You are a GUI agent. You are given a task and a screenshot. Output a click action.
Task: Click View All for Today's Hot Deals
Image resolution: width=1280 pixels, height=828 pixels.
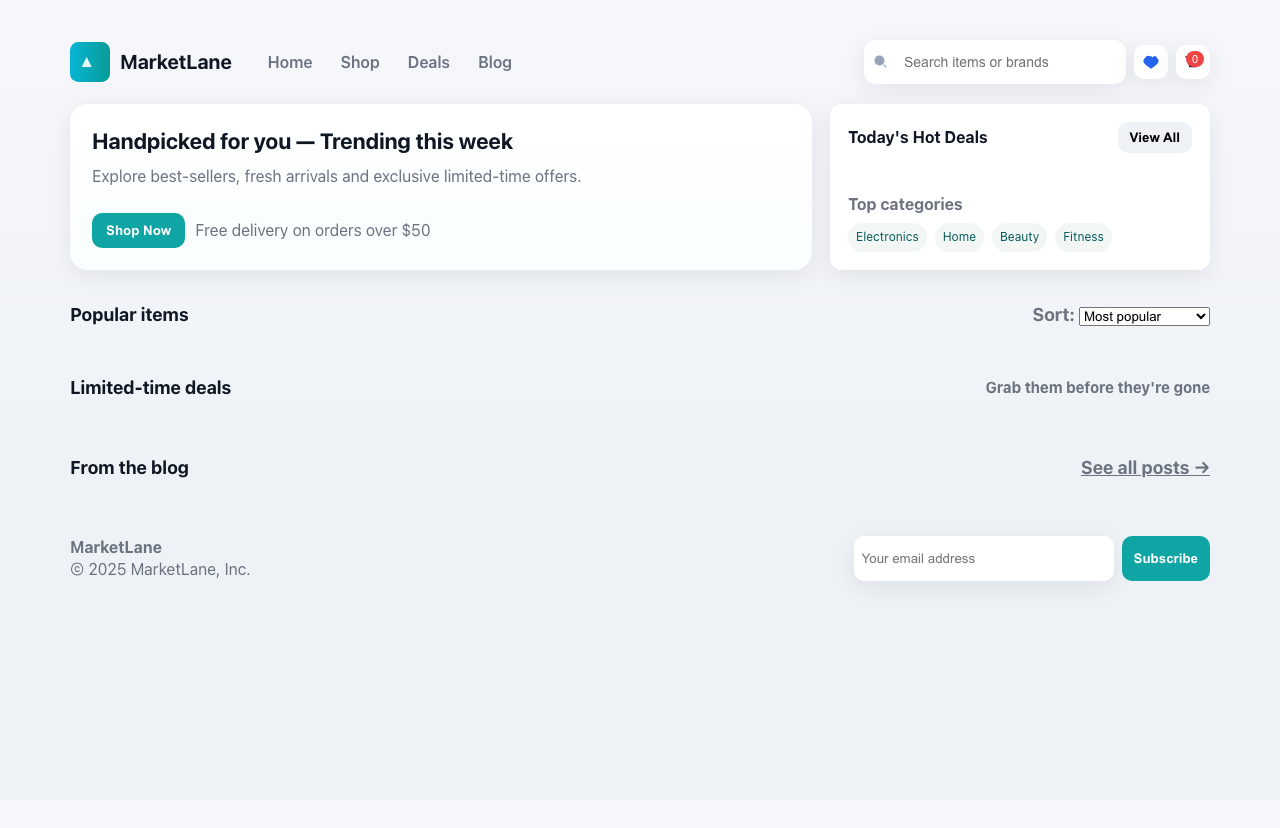click(1154, 137)
